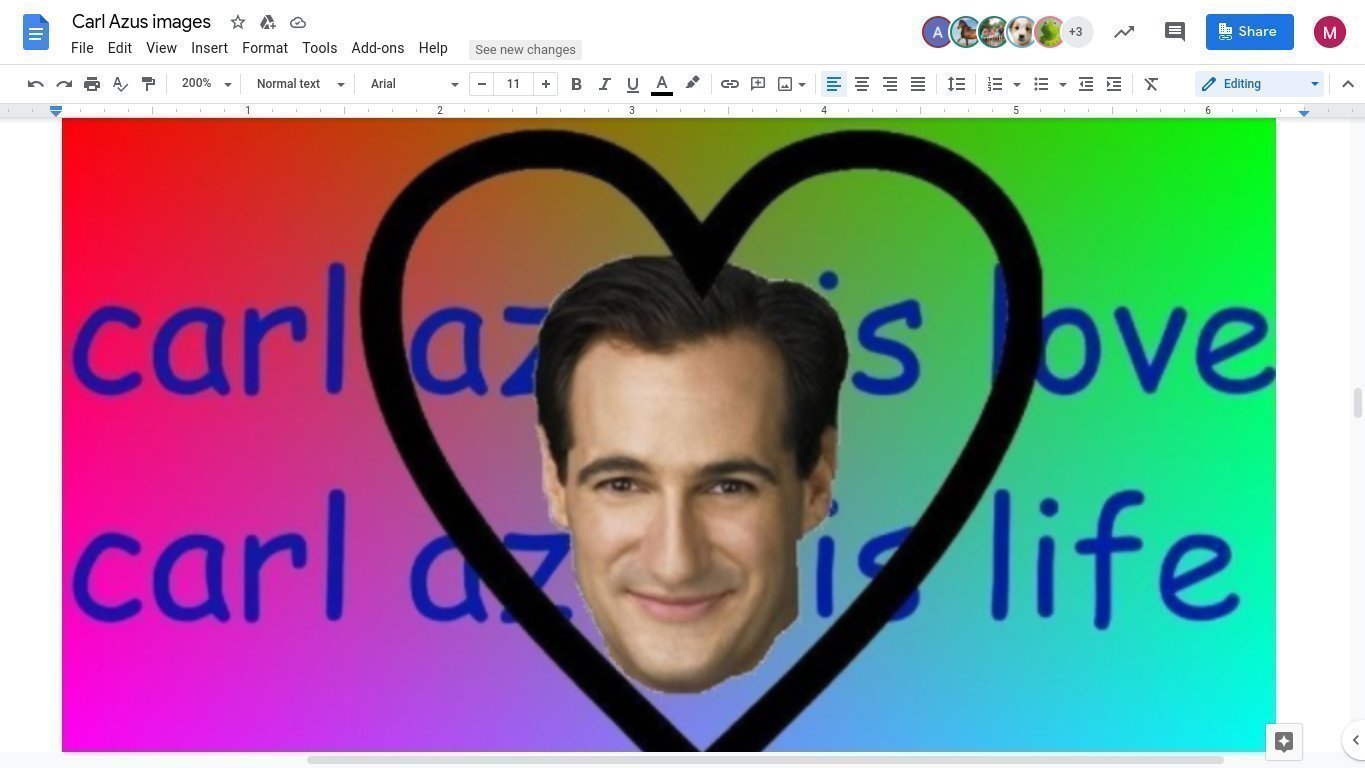The height and width of the screenshot is (768, 1365).
Task: Open the File menu
Action: 82,48
